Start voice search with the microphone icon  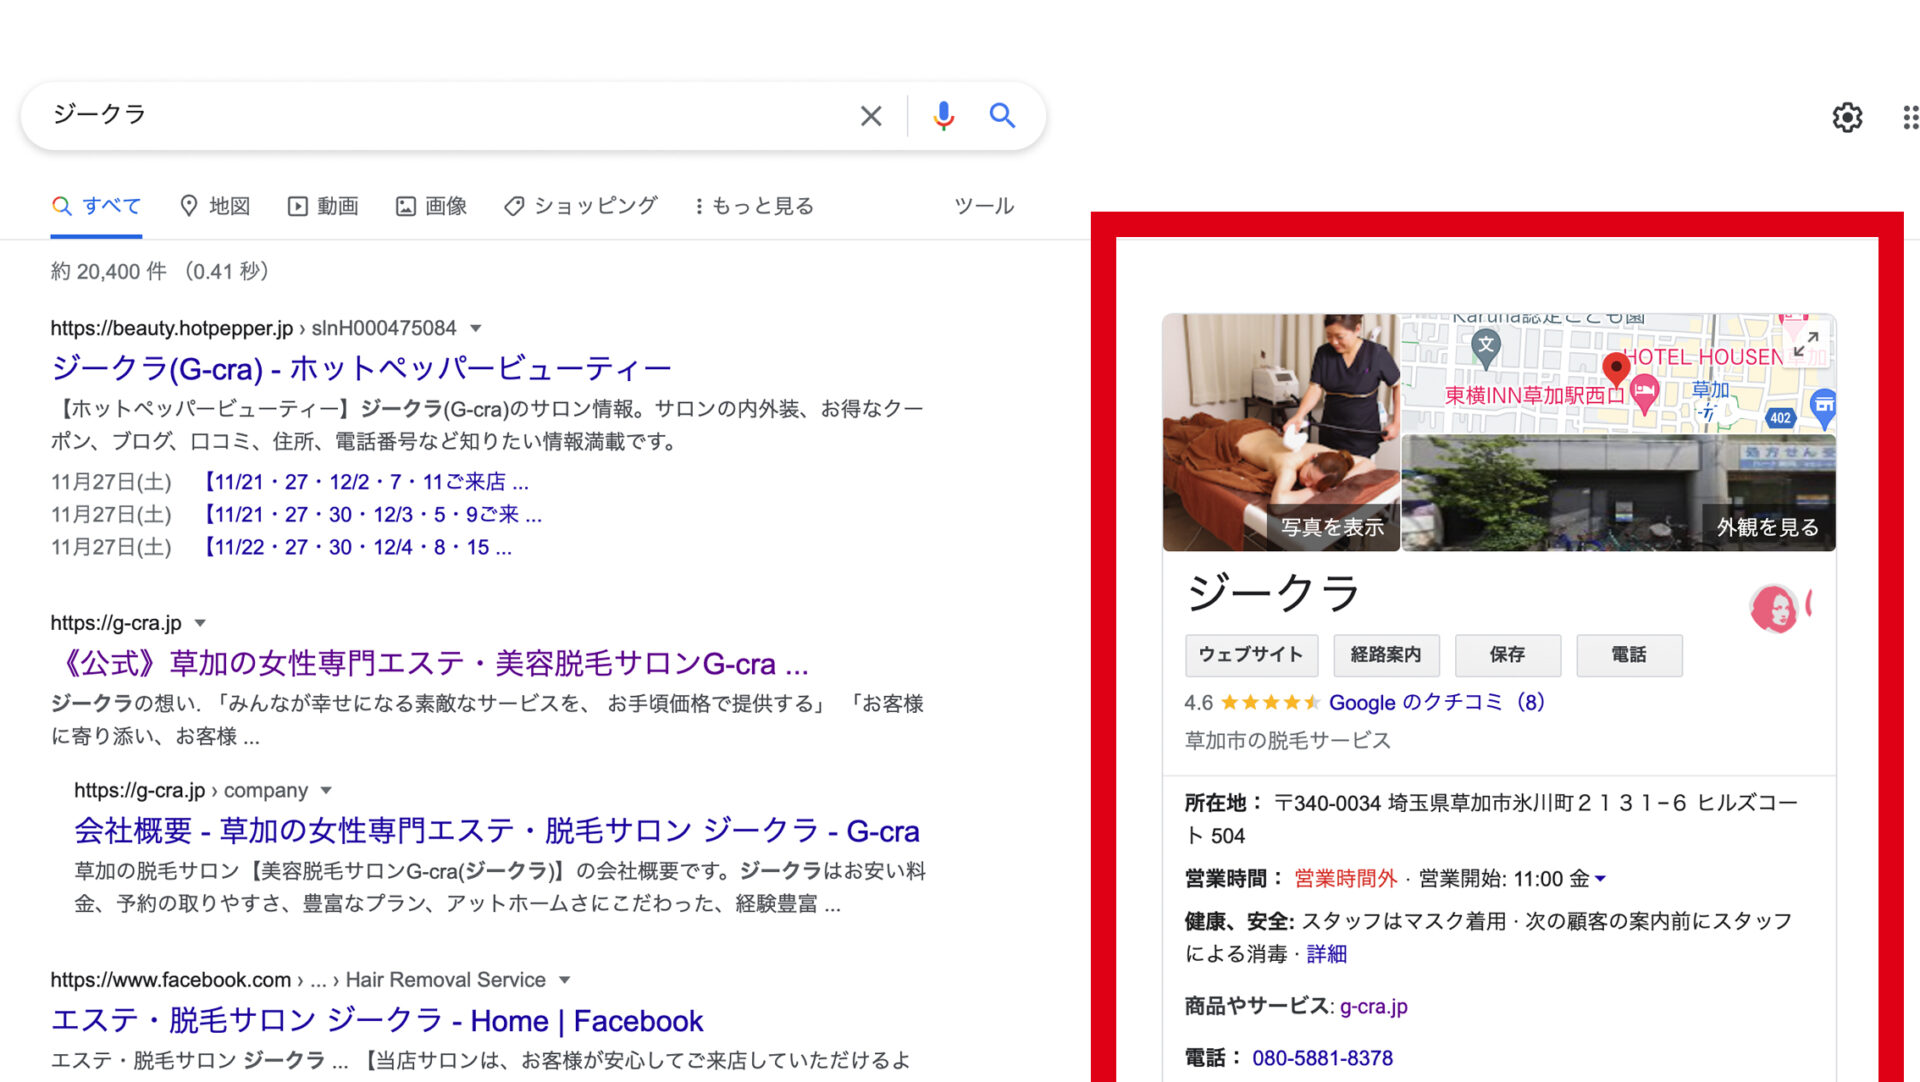tap(943, 116)
